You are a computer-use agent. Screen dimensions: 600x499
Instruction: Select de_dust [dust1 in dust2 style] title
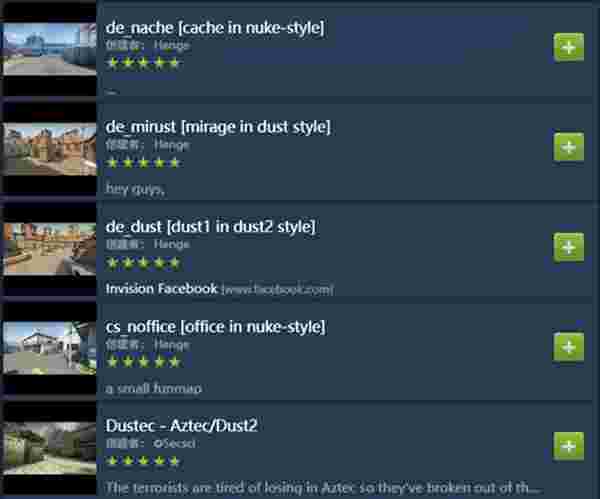[210, 227]
